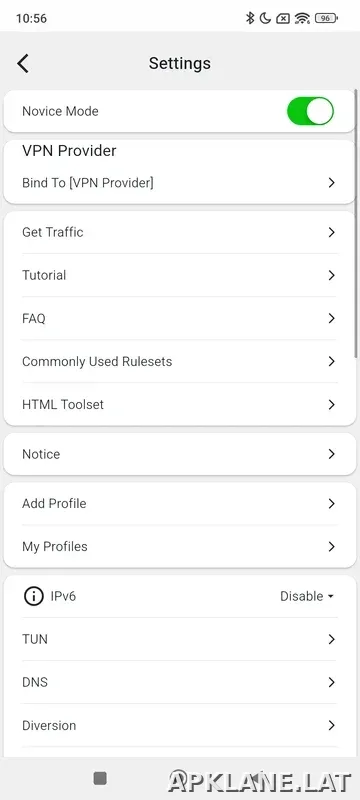Open the IPv6 Disable dropdown

307,596
